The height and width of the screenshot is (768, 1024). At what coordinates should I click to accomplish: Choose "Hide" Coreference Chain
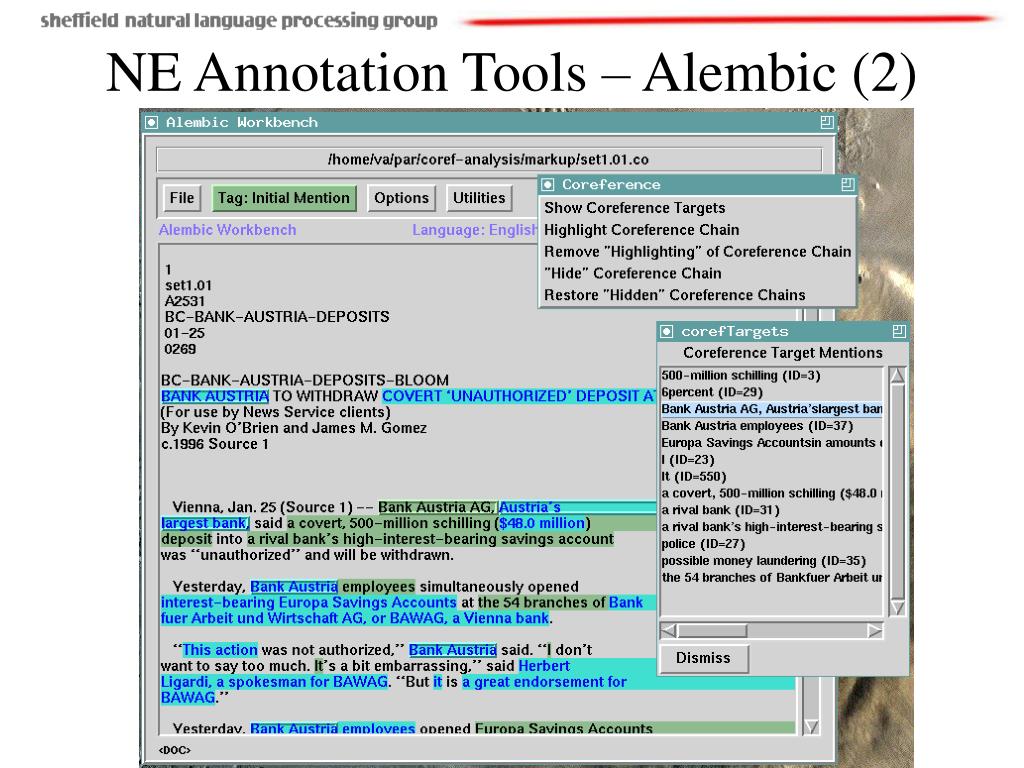633,273
